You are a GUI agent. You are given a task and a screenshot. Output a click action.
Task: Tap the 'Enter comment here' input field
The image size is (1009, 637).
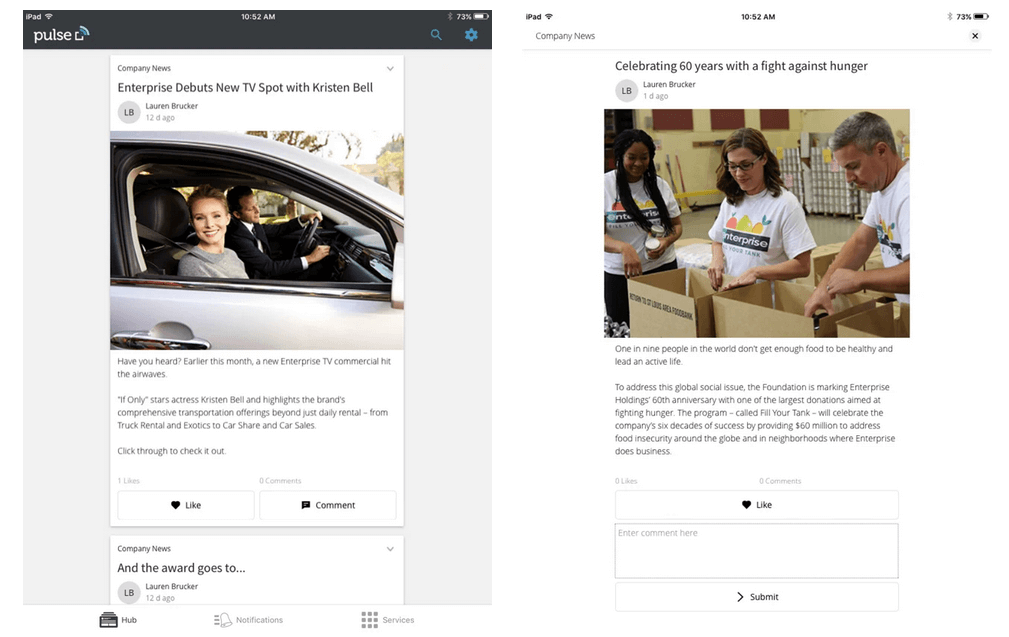point(756,550)
